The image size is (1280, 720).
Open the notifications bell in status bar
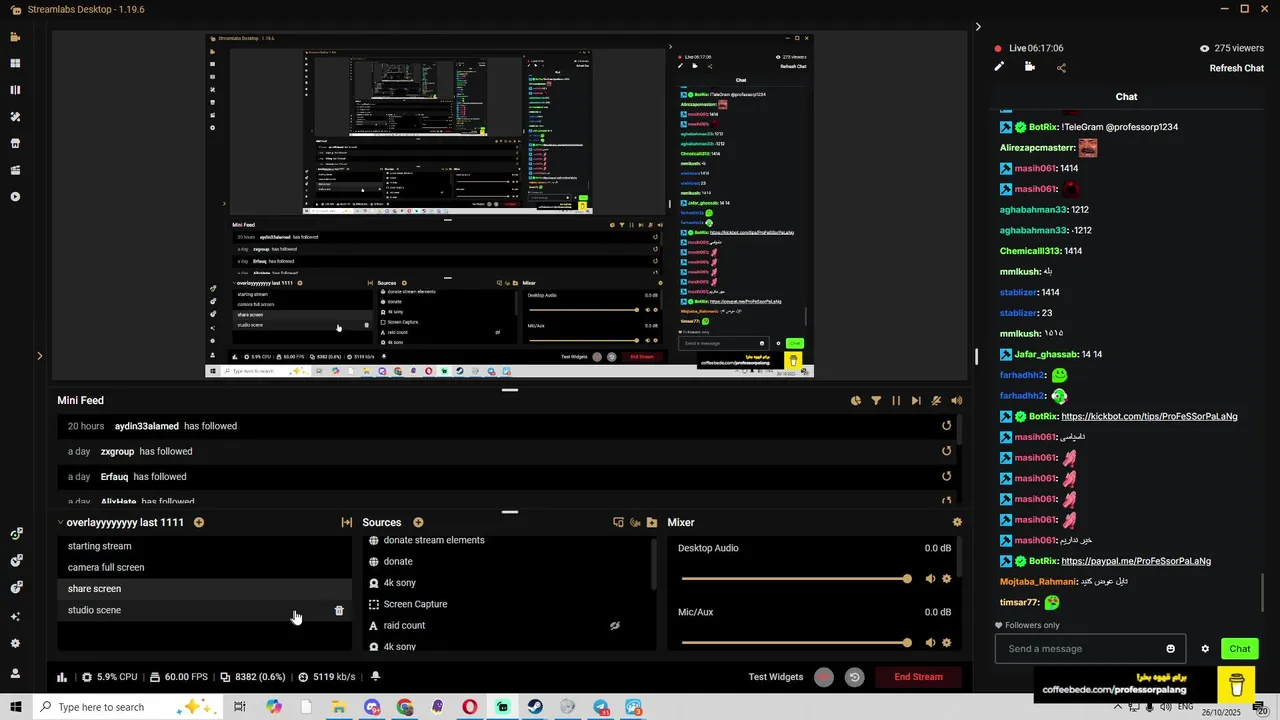[x=375, y=677]
